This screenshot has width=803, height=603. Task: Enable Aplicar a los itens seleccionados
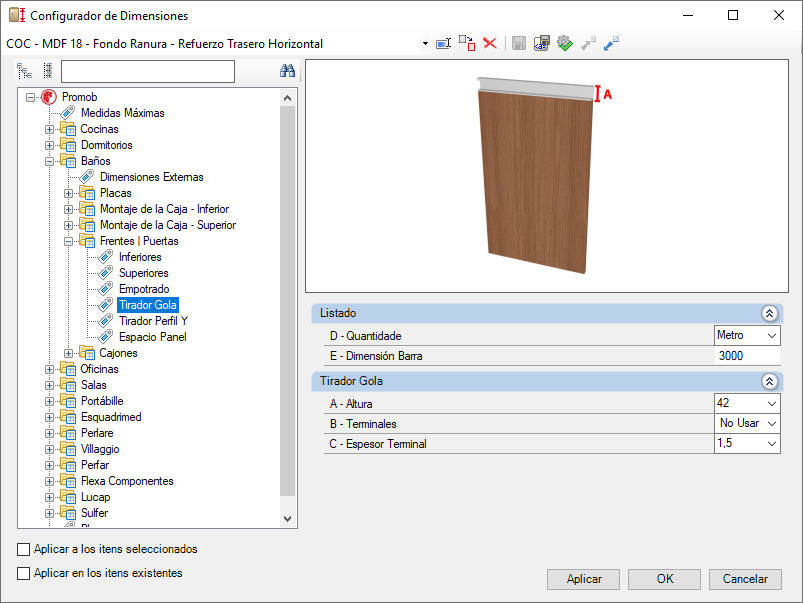(24, 549)
